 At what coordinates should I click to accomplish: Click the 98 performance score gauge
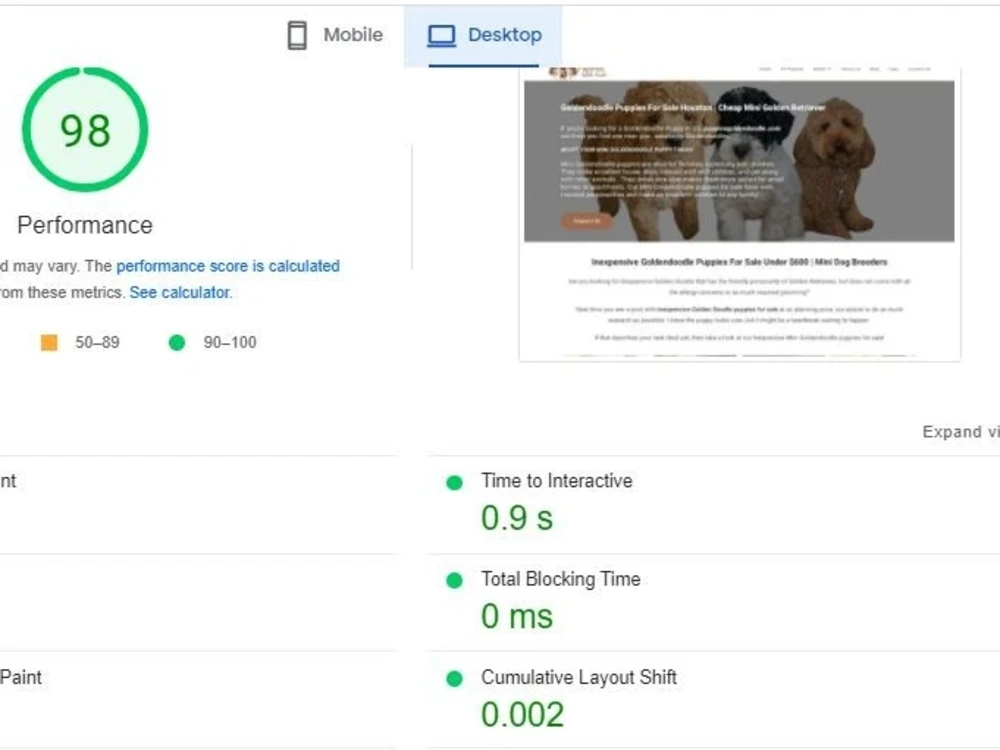click(85, 129)
